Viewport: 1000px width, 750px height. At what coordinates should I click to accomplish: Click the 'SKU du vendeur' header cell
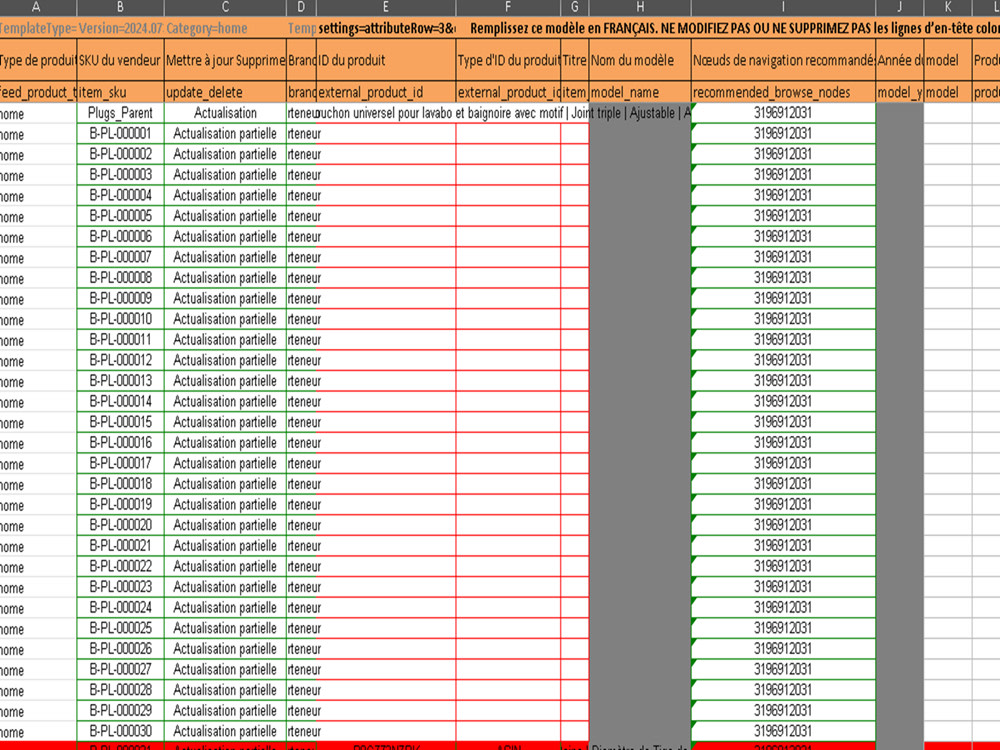[x=121, y=60]
